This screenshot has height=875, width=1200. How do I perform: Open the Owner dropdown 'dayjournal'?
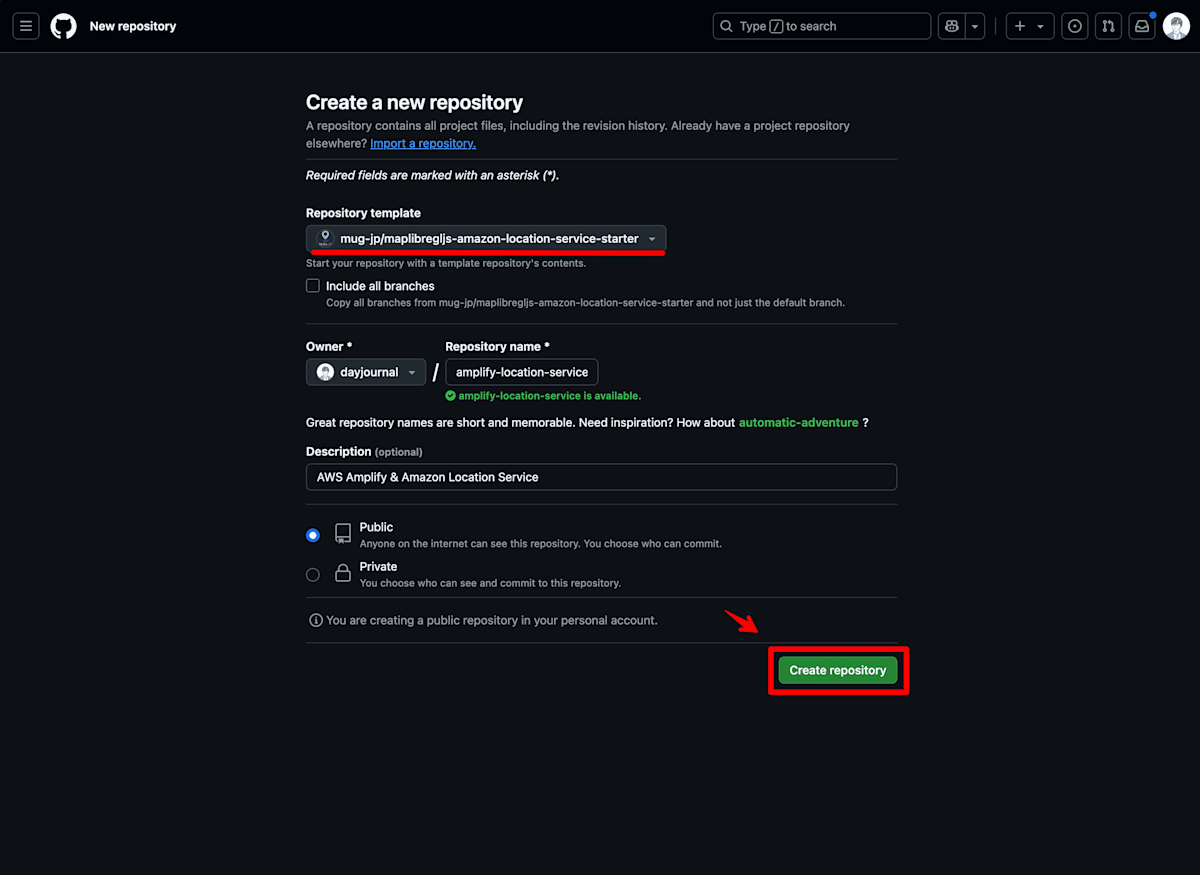tap(366, 372)
